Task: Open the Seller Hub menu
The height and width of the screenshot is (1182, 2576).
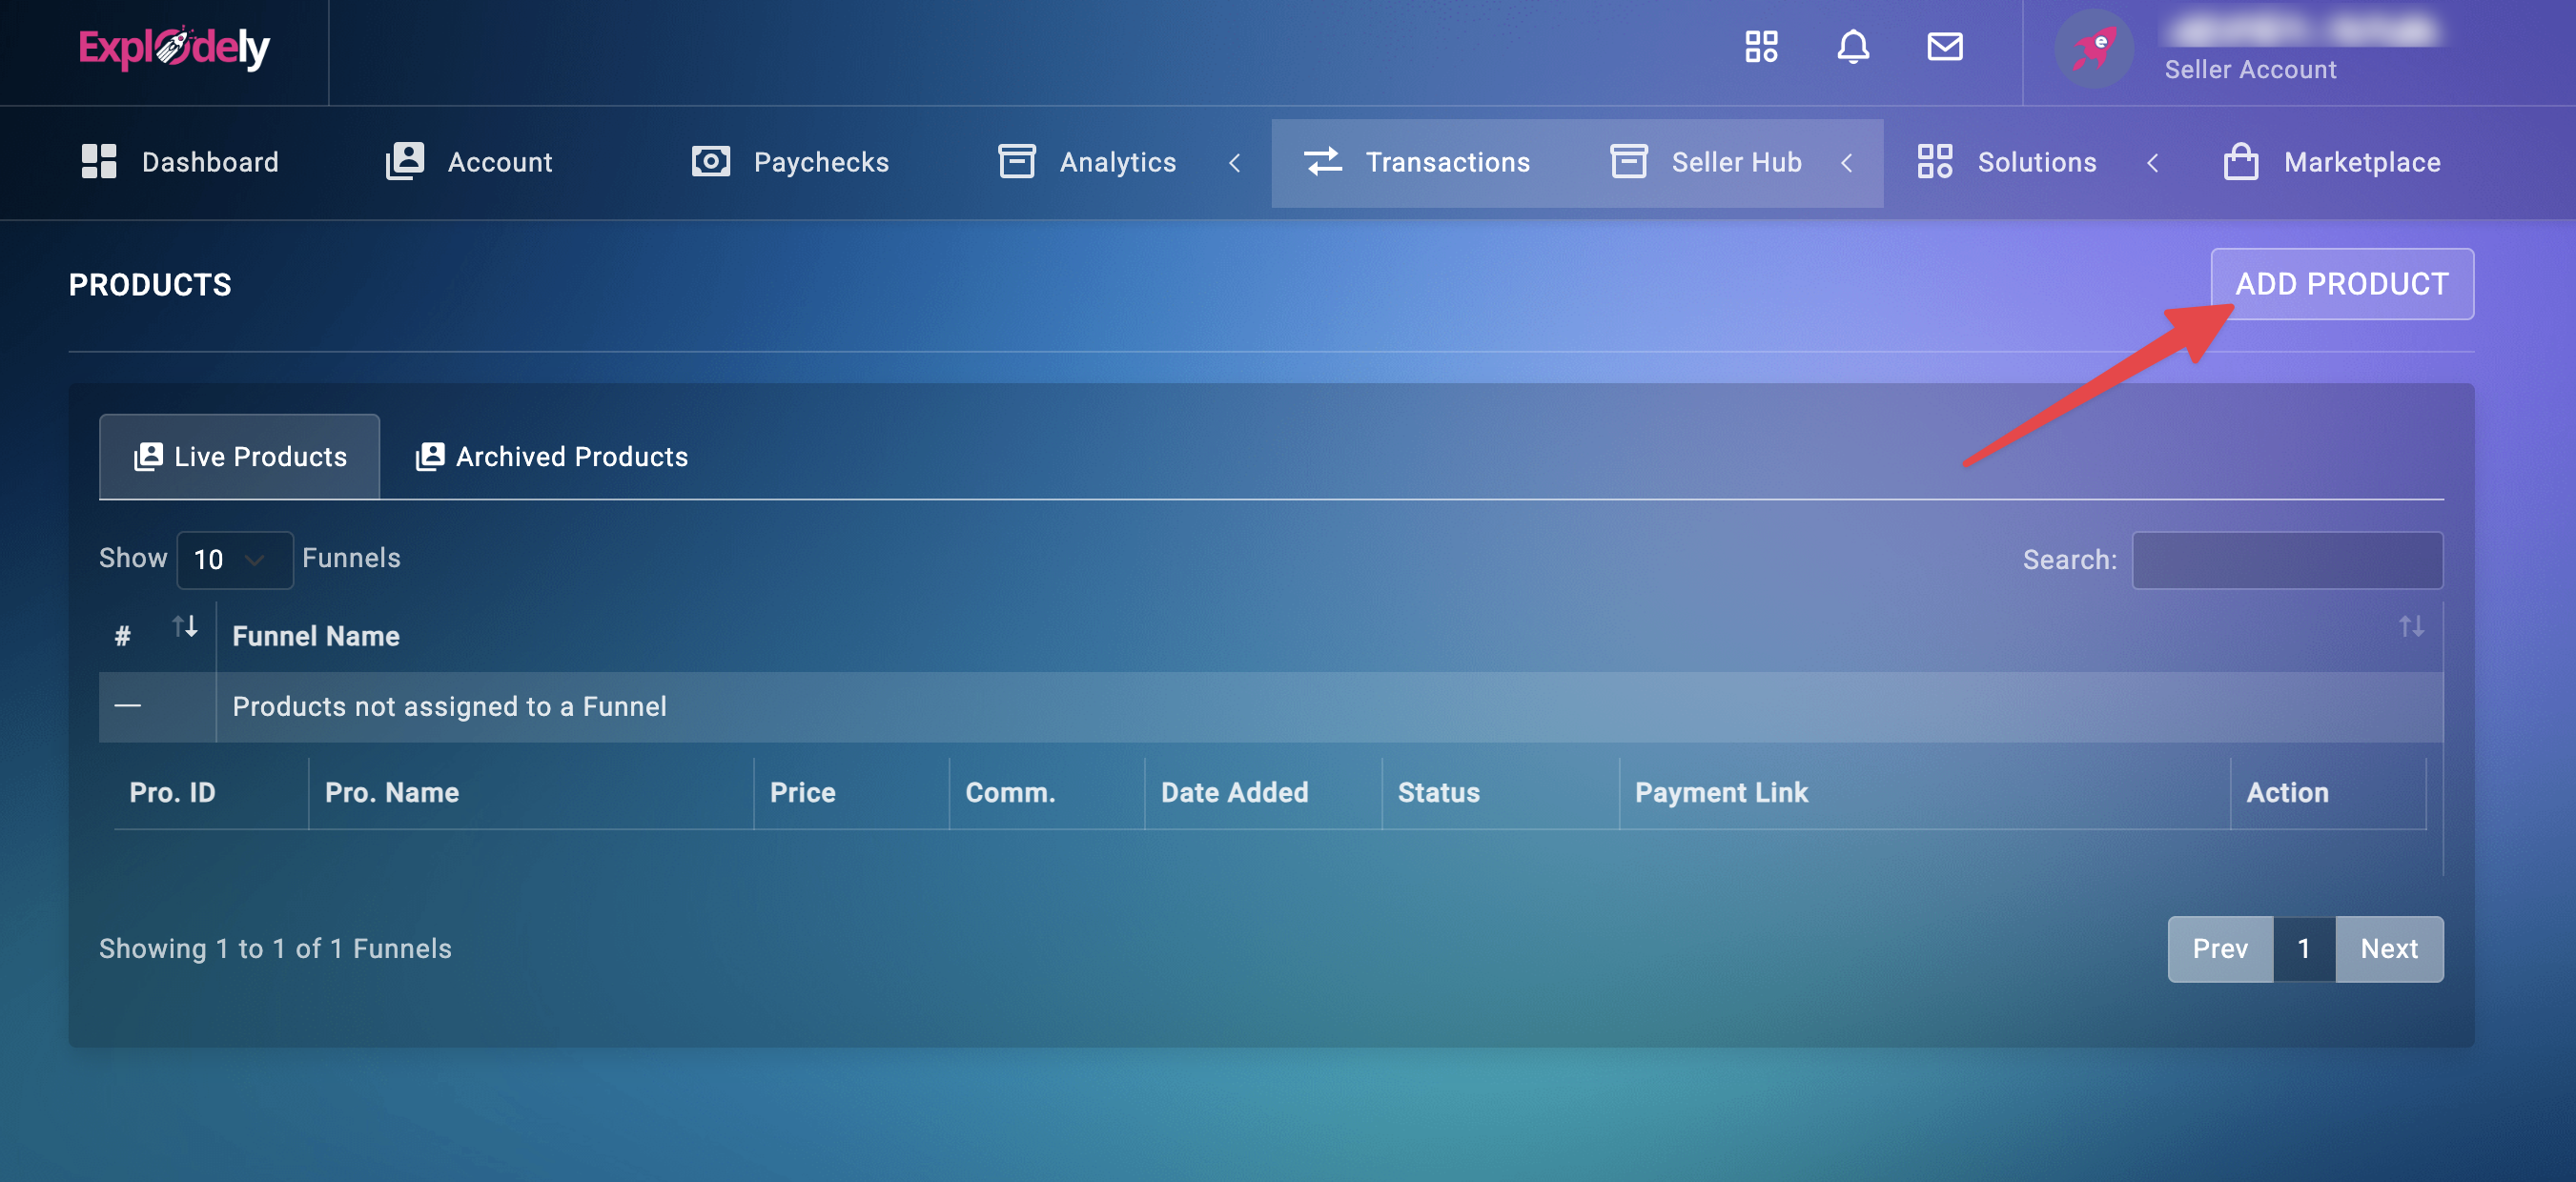Action: [1735, 162]
